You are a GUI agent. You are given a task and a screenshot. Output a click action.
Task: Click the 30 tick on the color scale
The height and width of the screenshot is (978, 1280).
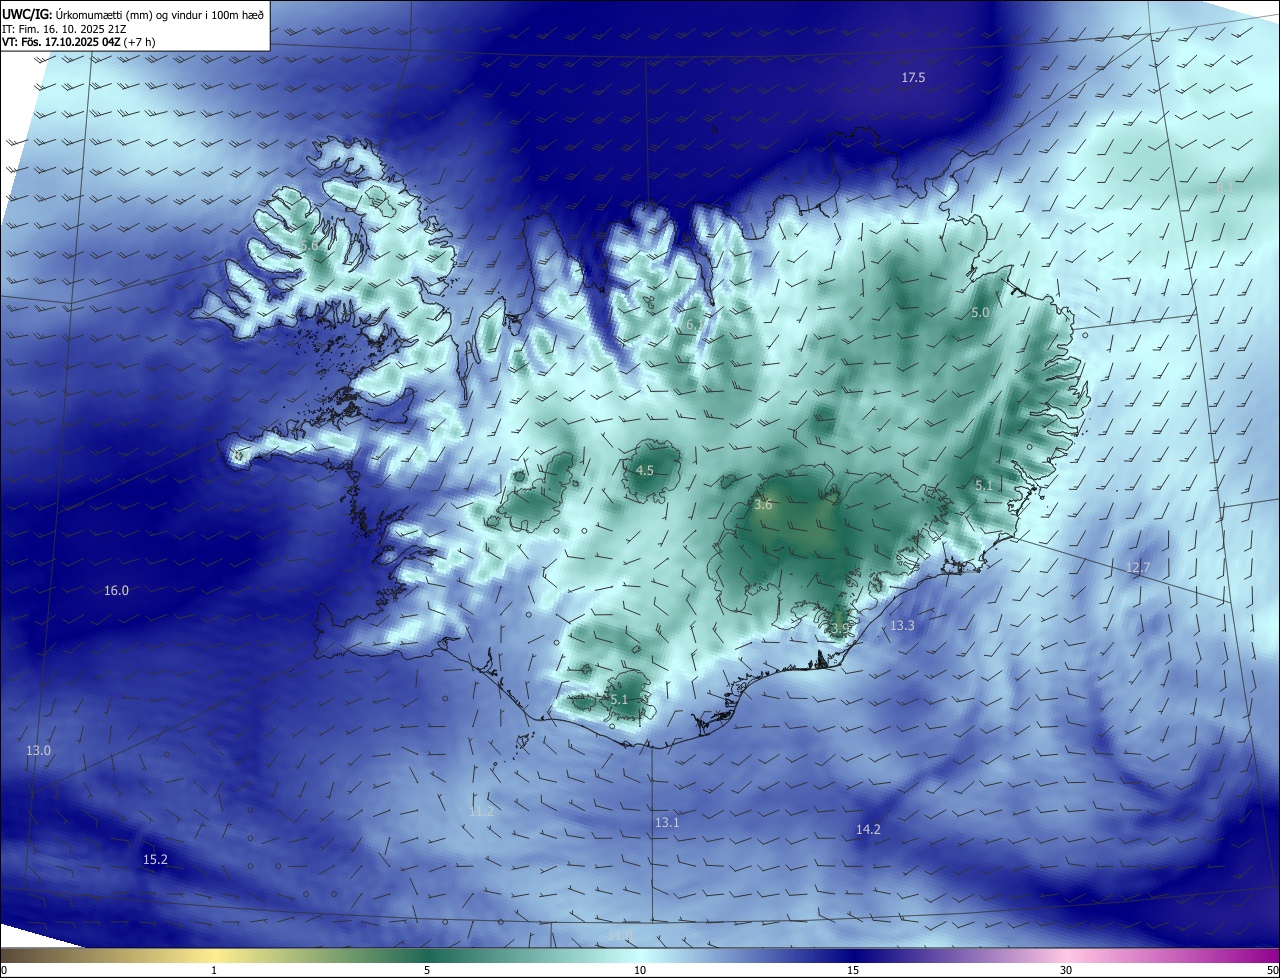[x=1066, y=970]
